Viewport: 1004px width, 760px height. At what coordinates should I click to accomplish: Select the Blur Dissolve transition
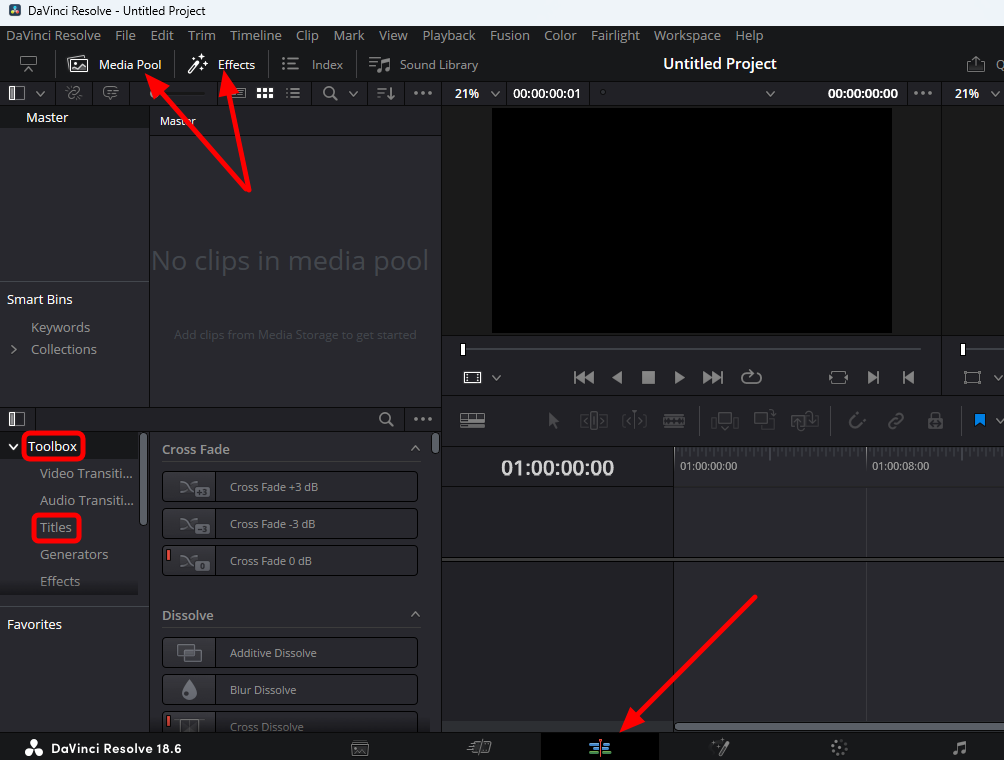(290, 690)
